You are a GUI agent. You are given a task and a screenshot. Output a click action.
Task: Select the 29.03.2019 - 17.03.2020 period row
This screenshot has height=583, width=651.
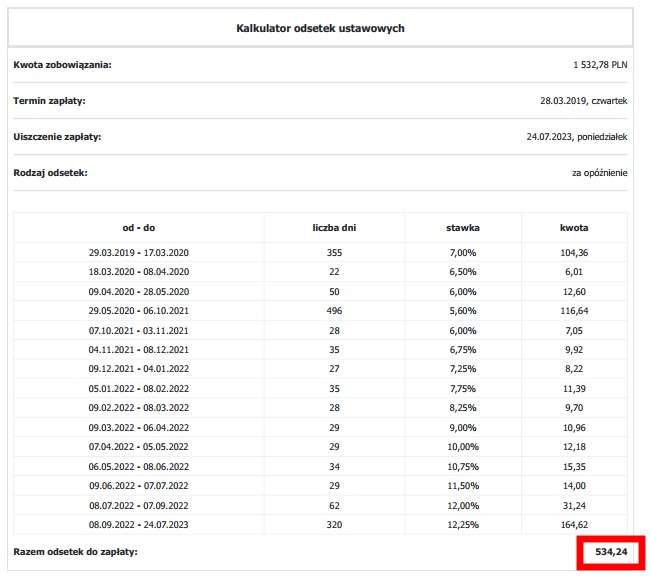click(138, 253)
